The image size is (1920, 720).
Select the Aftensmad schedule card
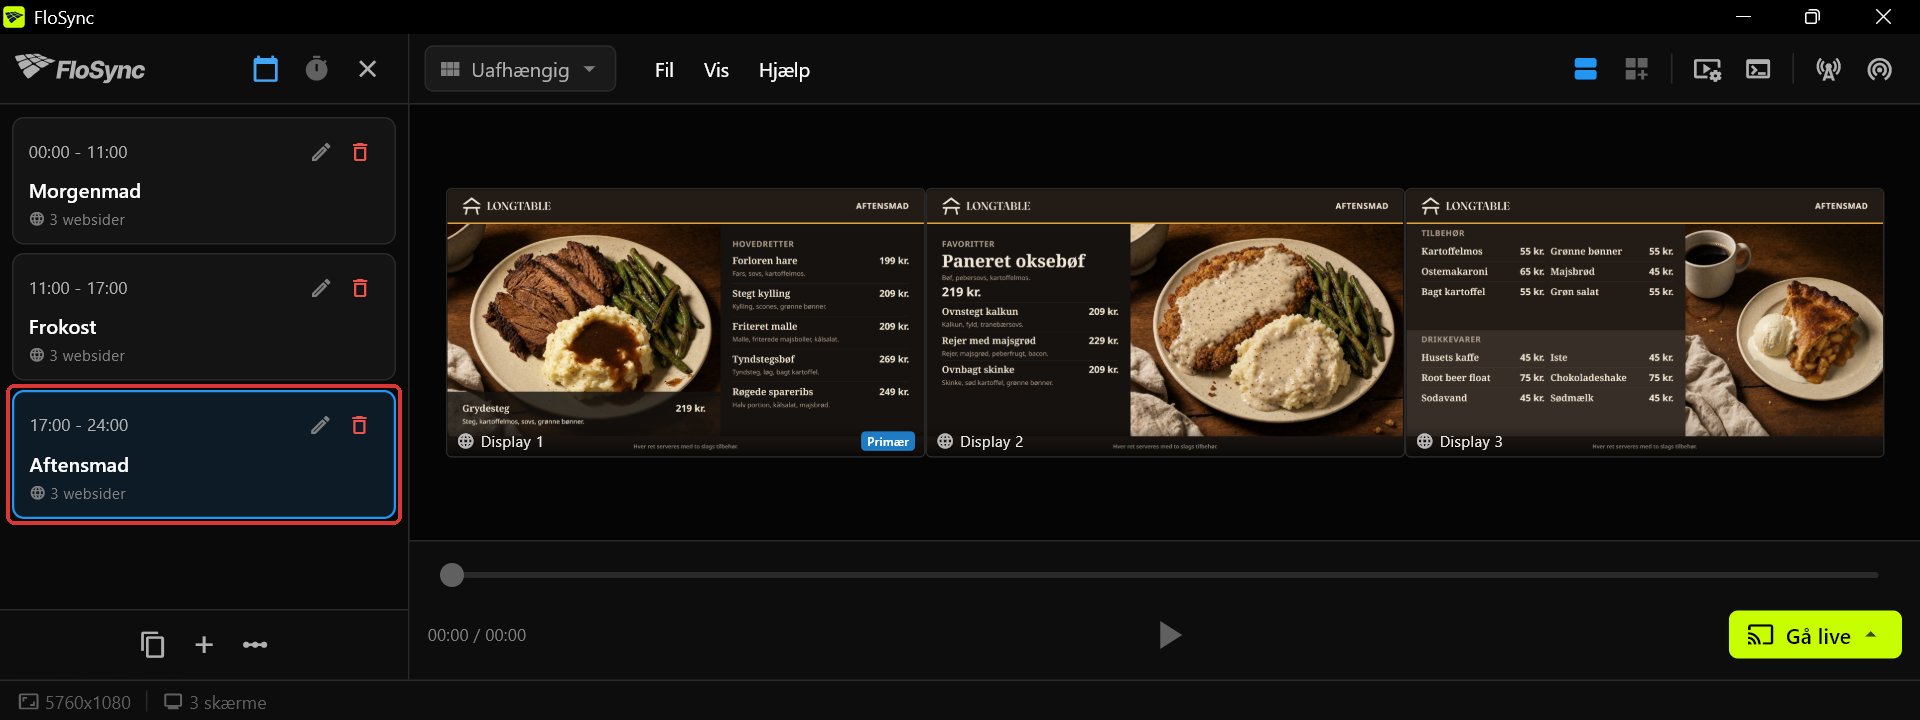coord(204,455)
